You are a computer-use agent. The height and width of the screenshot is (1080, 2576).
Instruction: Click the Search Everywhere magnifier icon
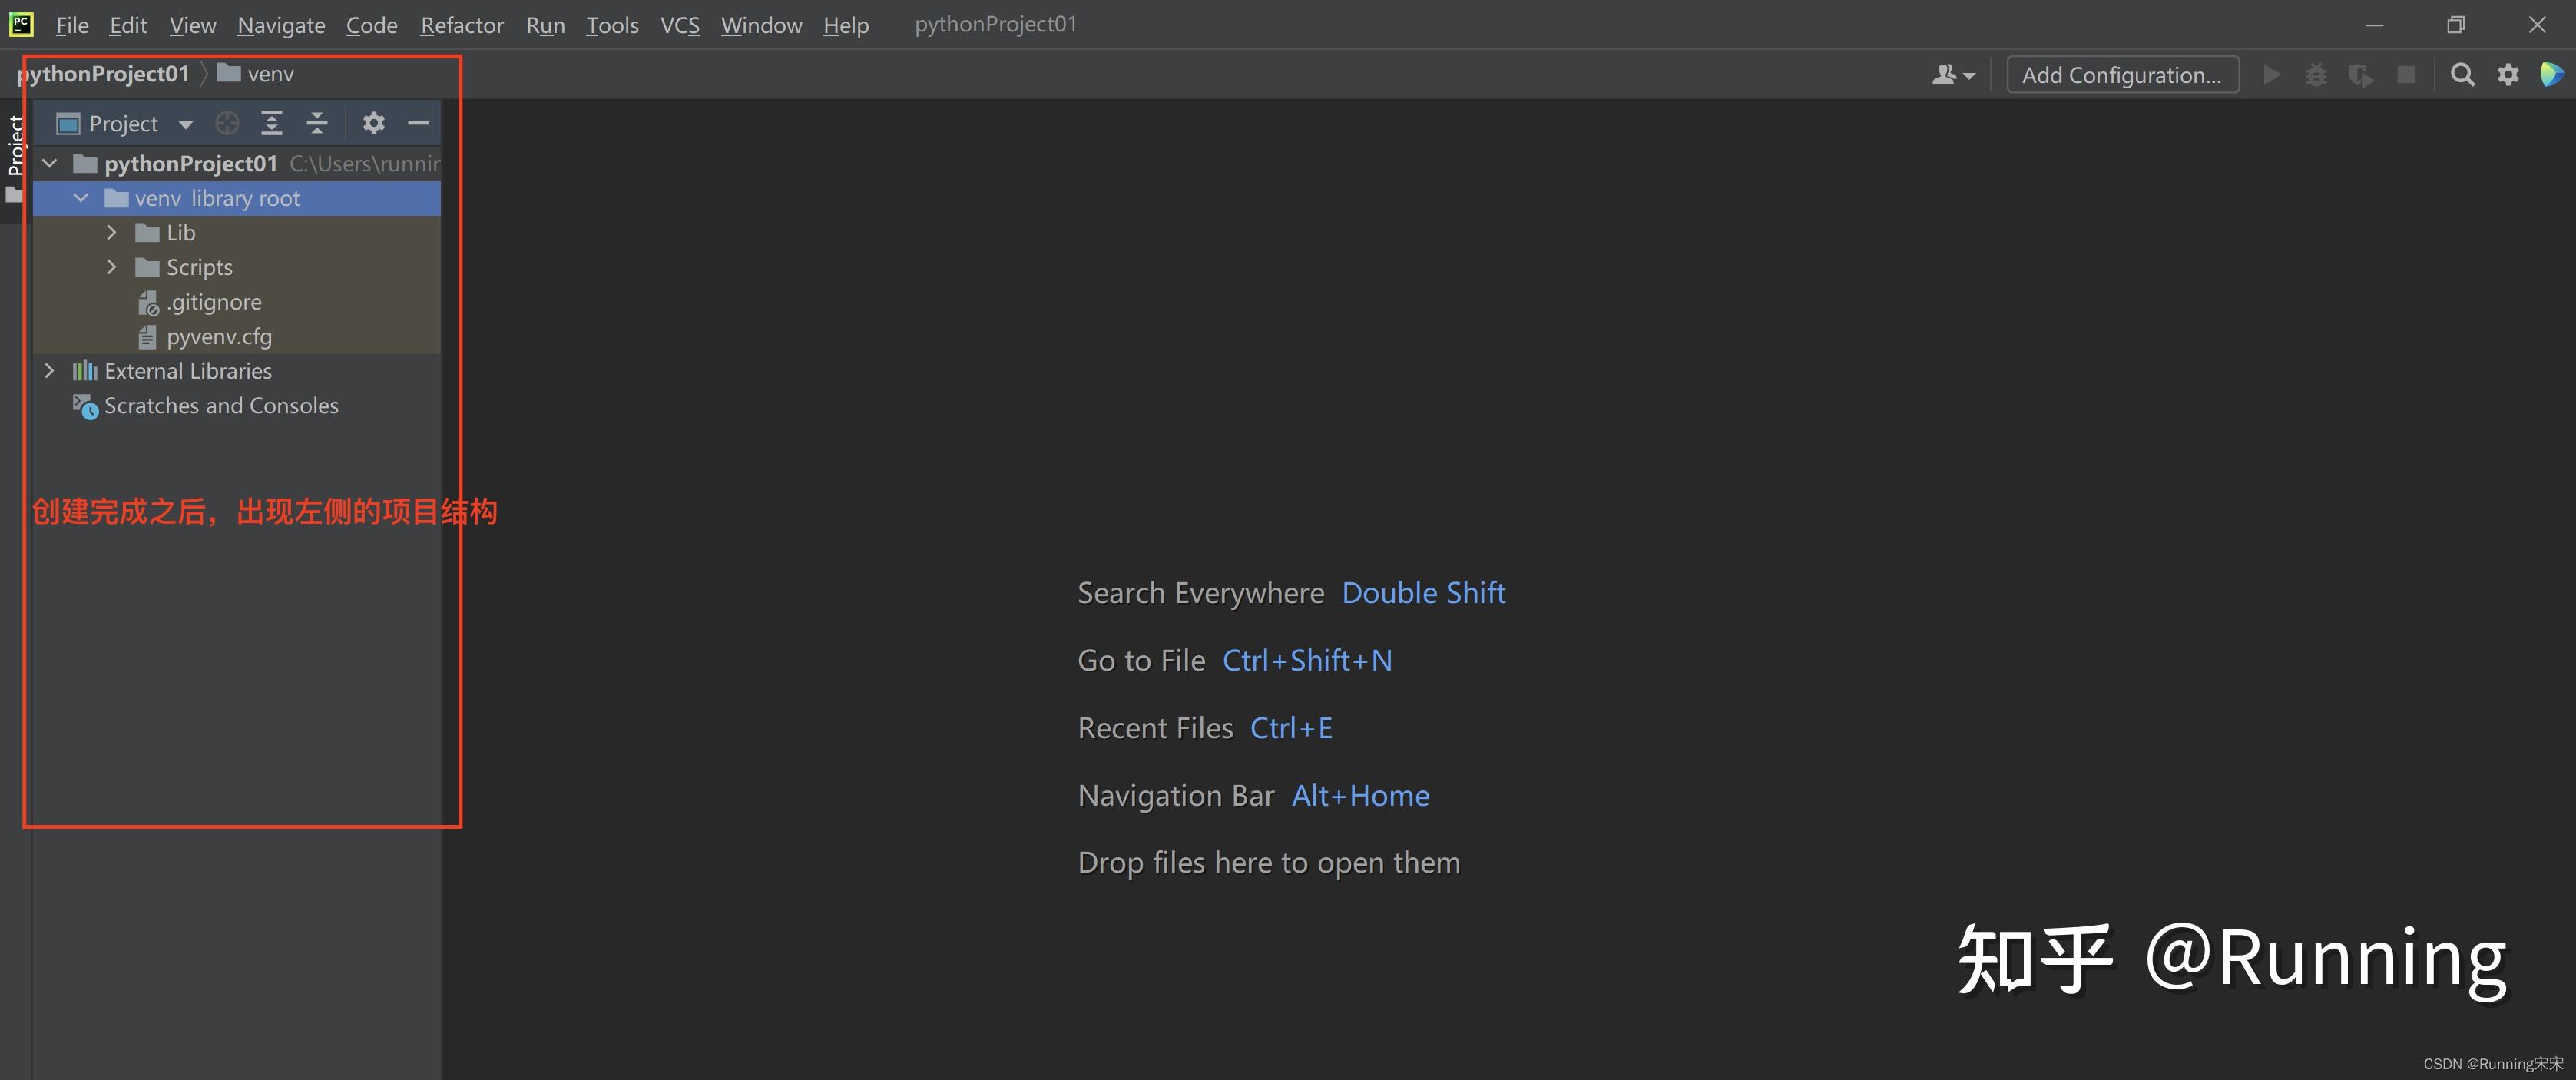click(x=2462, y=75)
